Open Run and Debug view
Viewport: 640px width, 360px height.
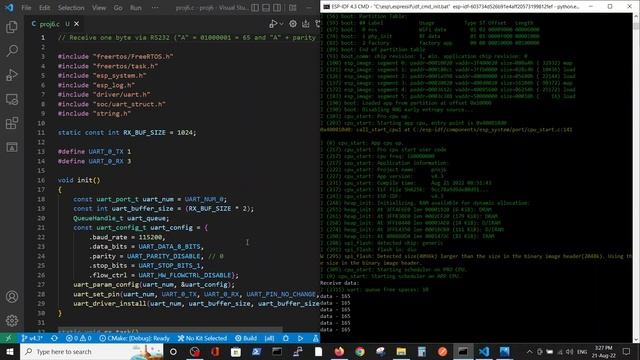click(x=12, y=75)
